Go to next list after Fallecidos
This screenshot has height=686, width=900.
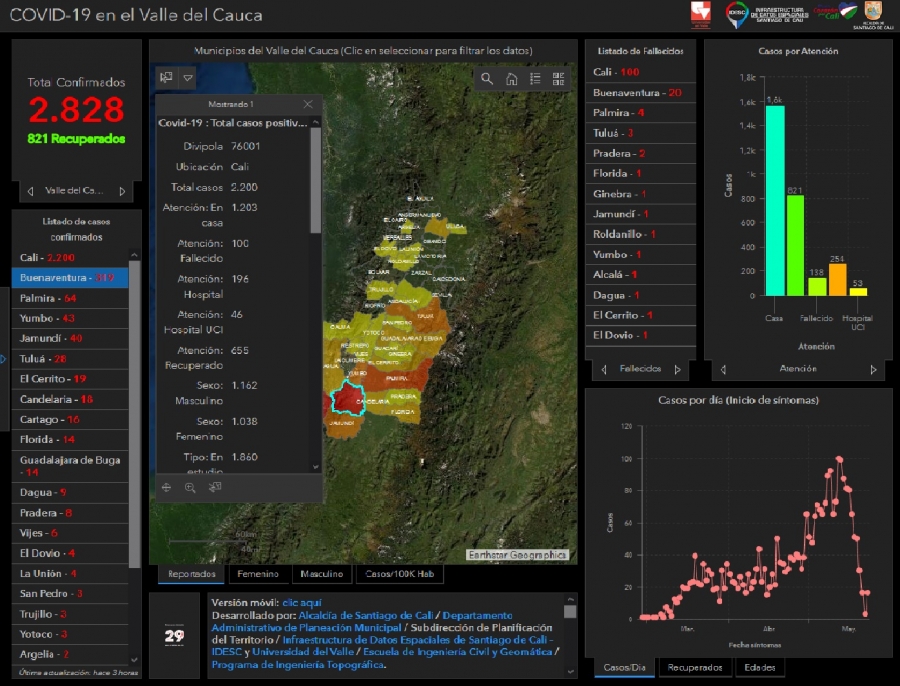(677, 369)
